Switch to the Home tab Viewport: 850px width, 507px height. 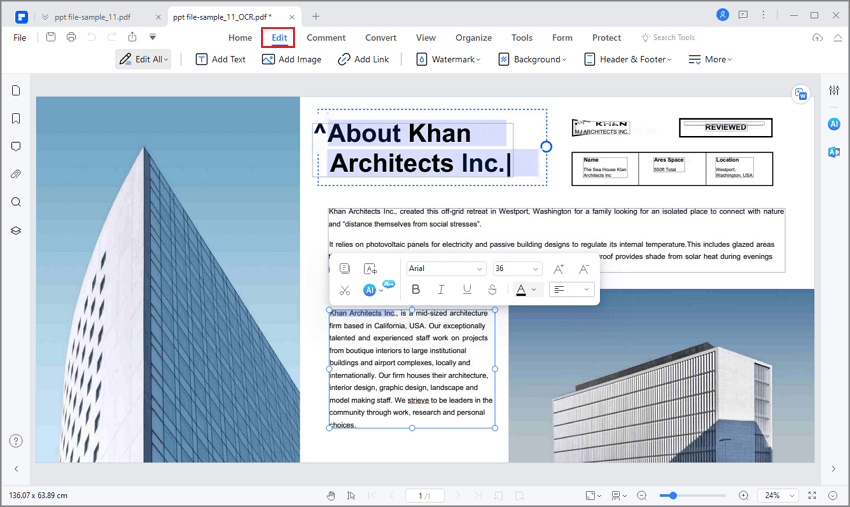coord(240,37)
